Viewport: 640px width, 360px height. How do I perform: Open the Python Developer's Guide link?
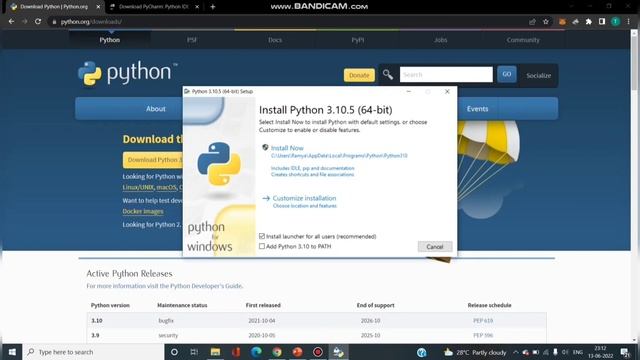[206, 286]
